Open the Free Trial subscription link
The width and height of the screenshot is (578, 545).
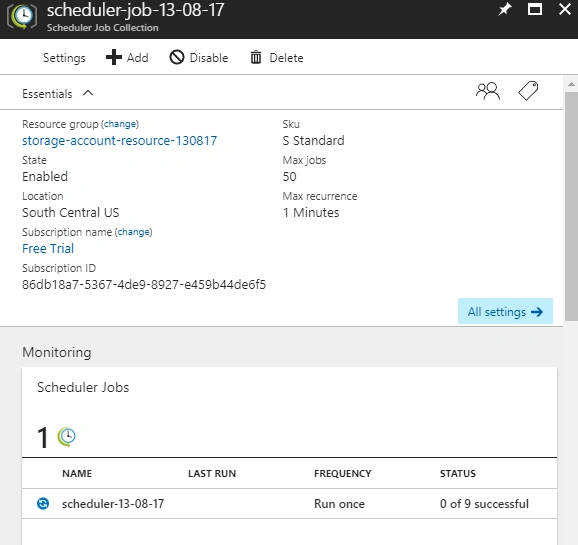click(48, 249)
